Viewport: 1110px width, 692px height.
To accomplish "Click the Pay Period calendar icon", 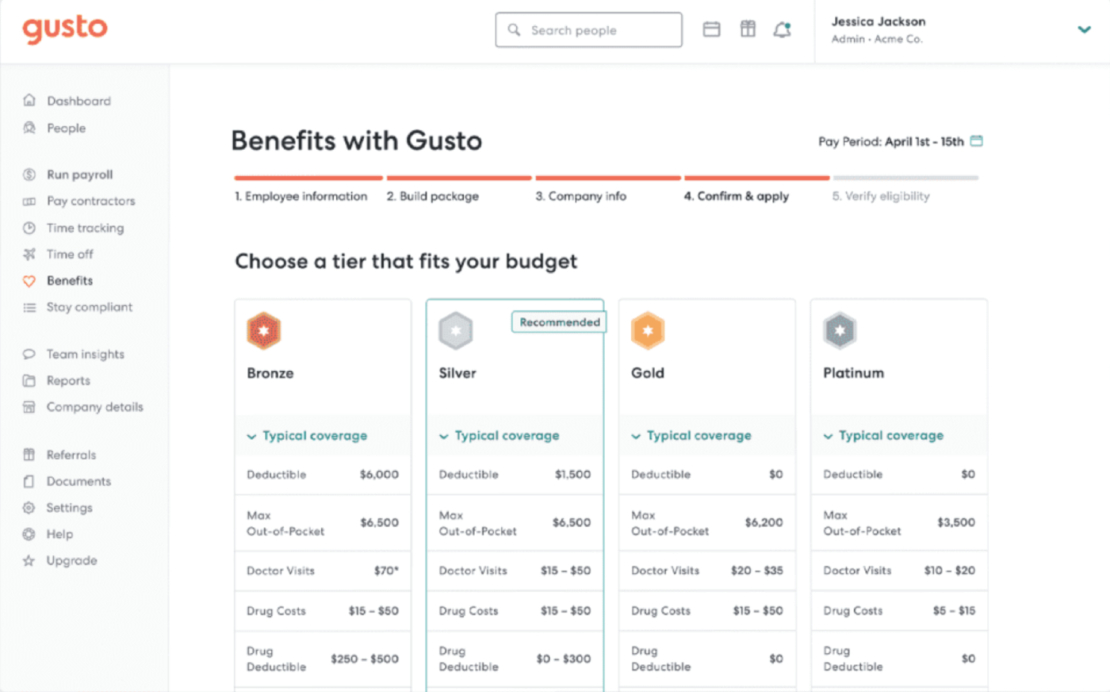I will [x=976, y=142].
